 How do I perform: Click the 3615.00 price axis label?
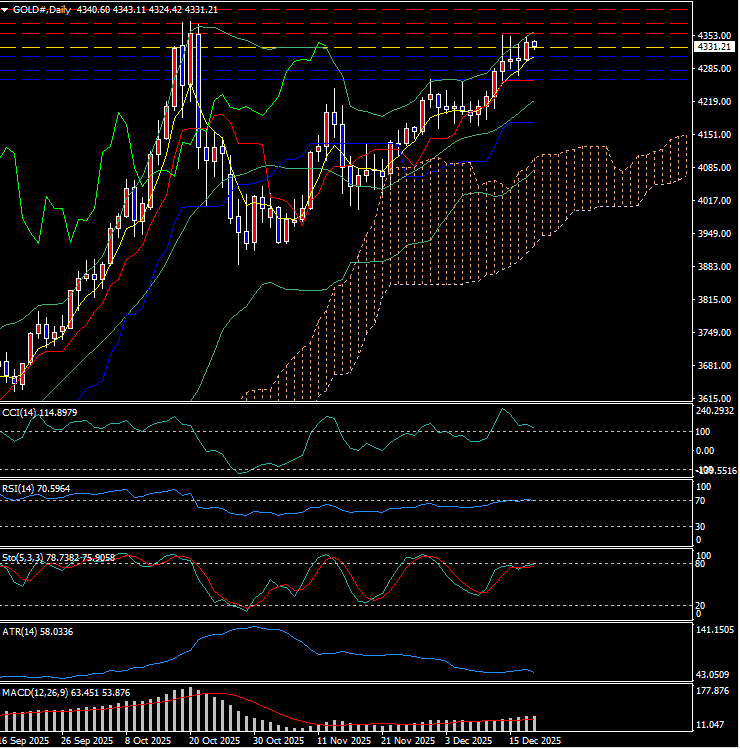(x=713, y=398)
